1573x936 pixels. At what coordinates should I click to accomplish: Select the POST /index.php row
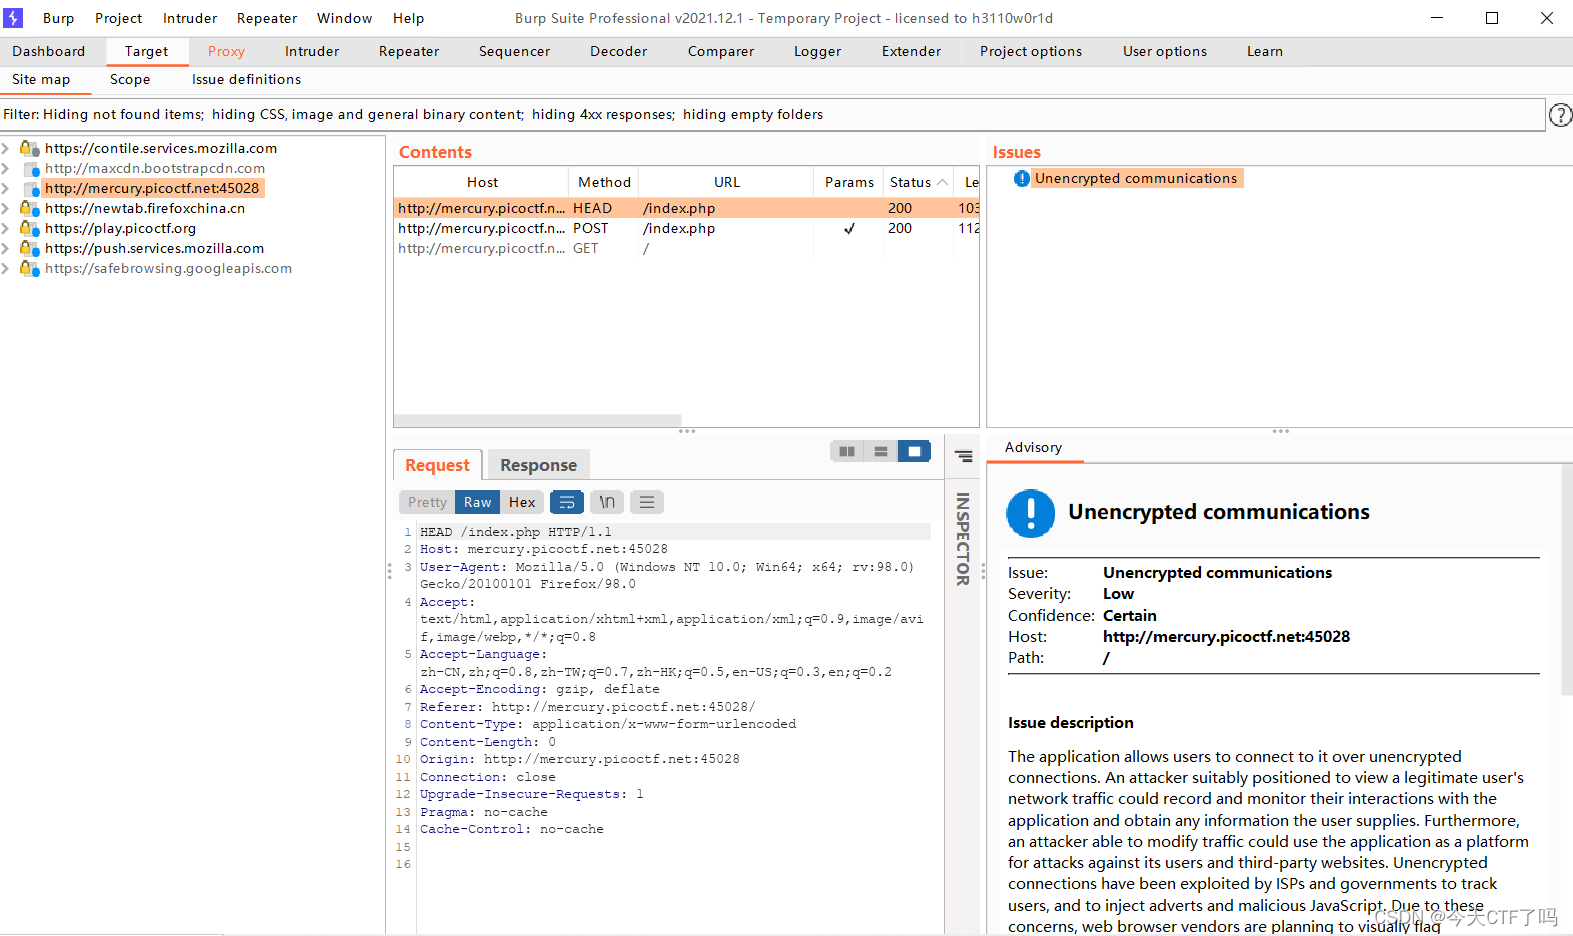[x=686, y=228]
